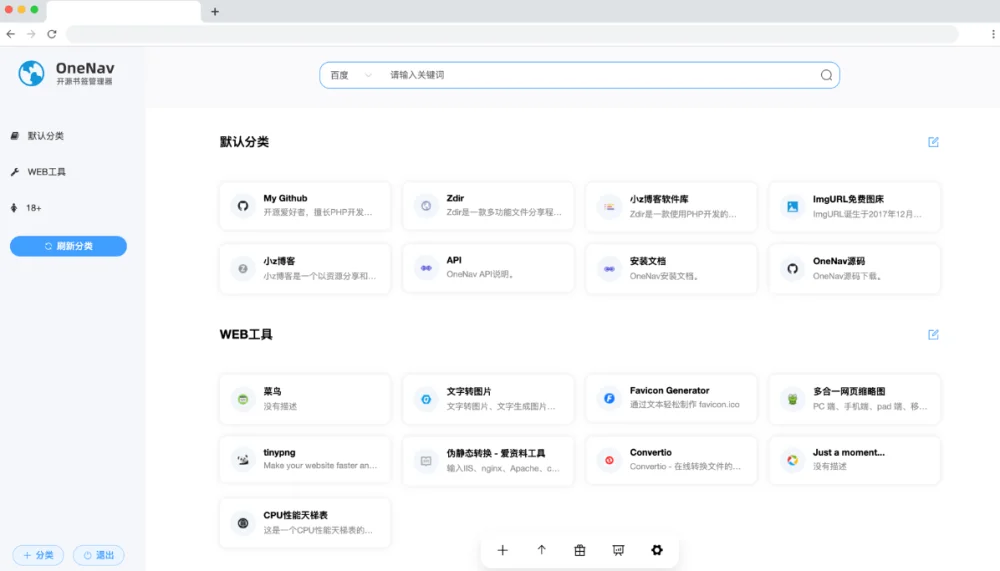Image resolution: width=1000 pixels, height=571 pixels.
Task: Open the Zdir link title
Action: 455,198
